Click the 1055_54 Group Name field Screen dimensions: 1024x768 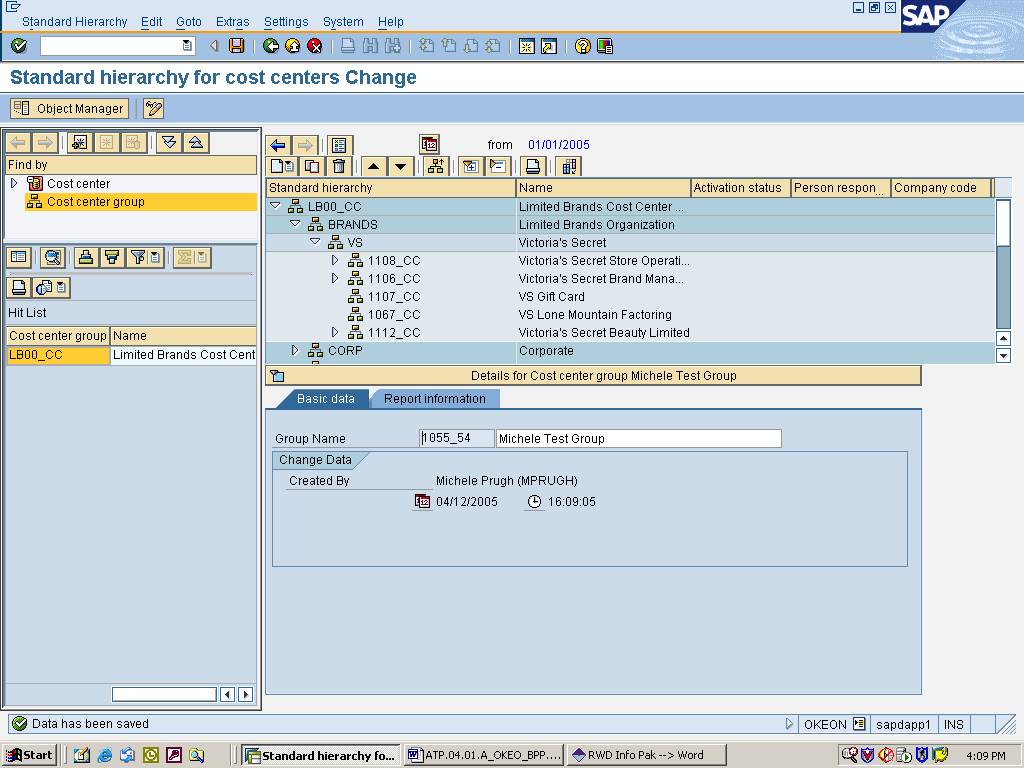456,438
